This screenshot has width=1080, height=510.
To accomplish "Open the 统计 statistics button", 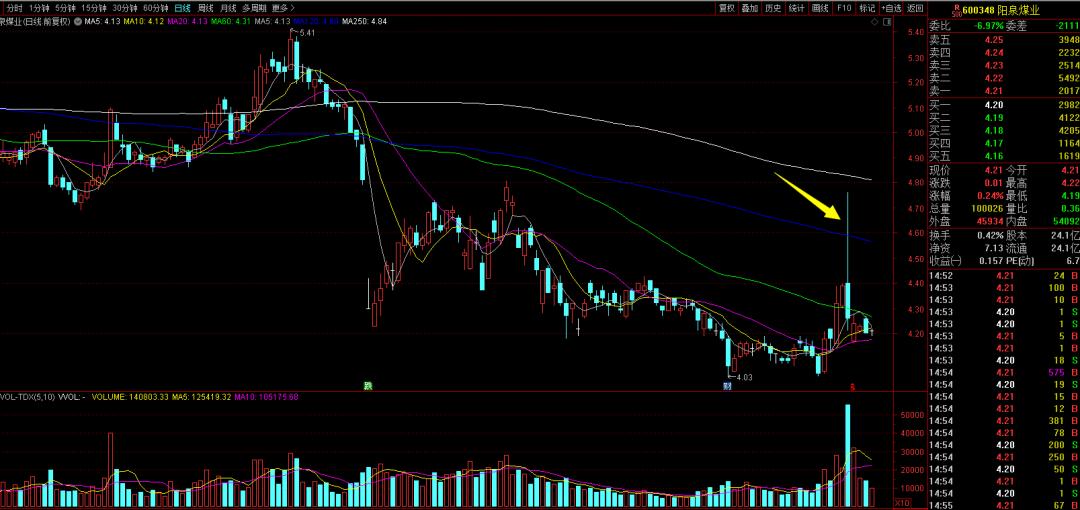I will pos(797,8).
